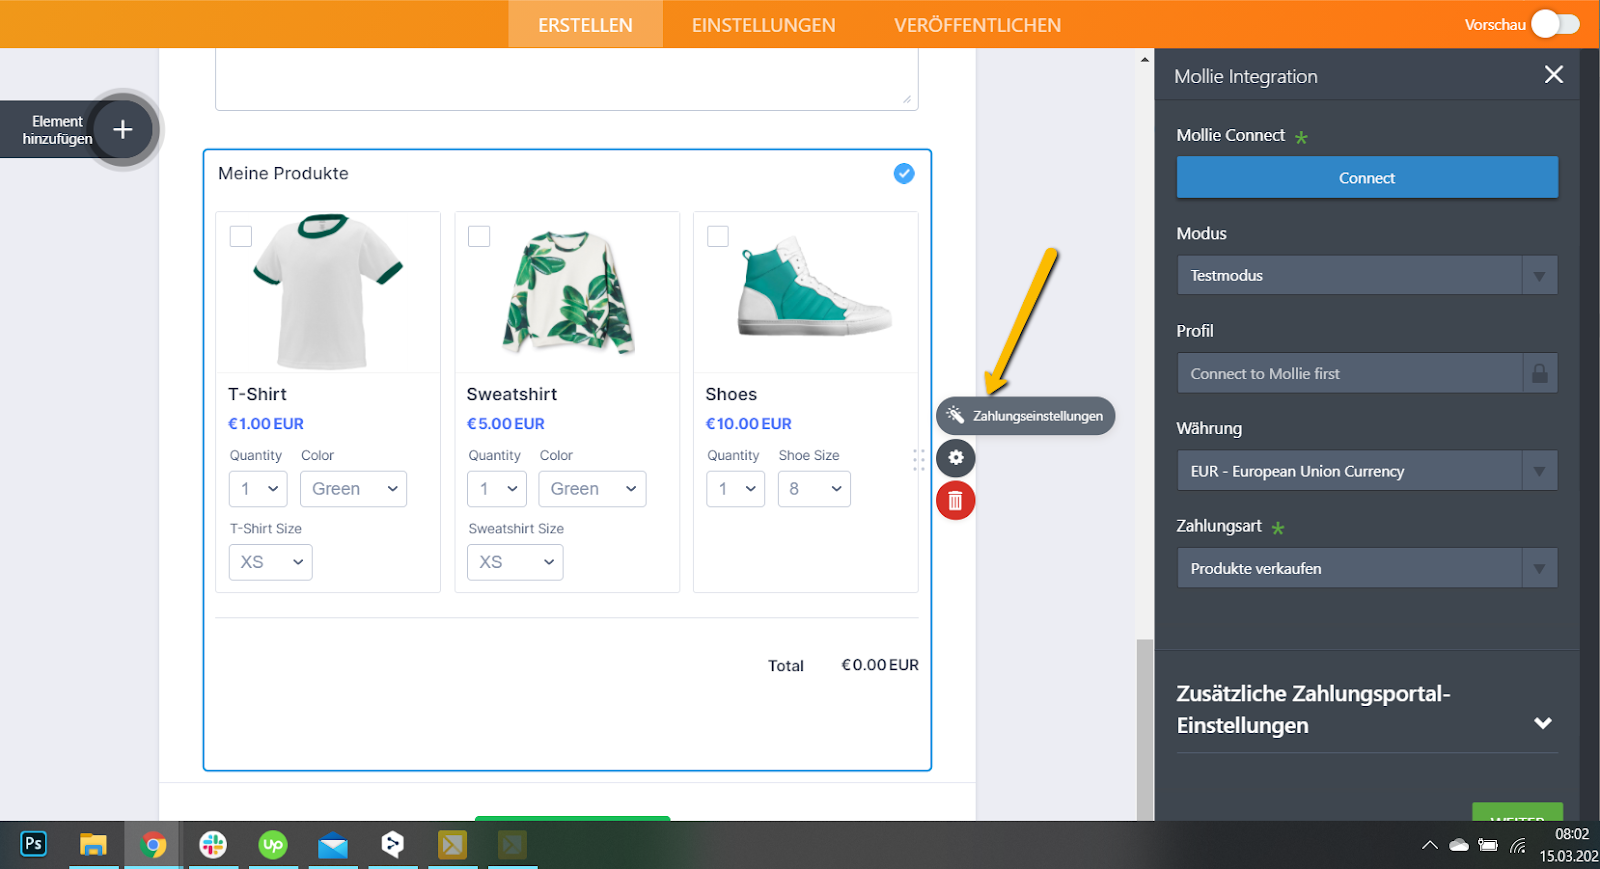Switch to the VERÖFFENTLICHEN tab
Image resolution: width=1600 pixels, height=869 pixels.
978,25
